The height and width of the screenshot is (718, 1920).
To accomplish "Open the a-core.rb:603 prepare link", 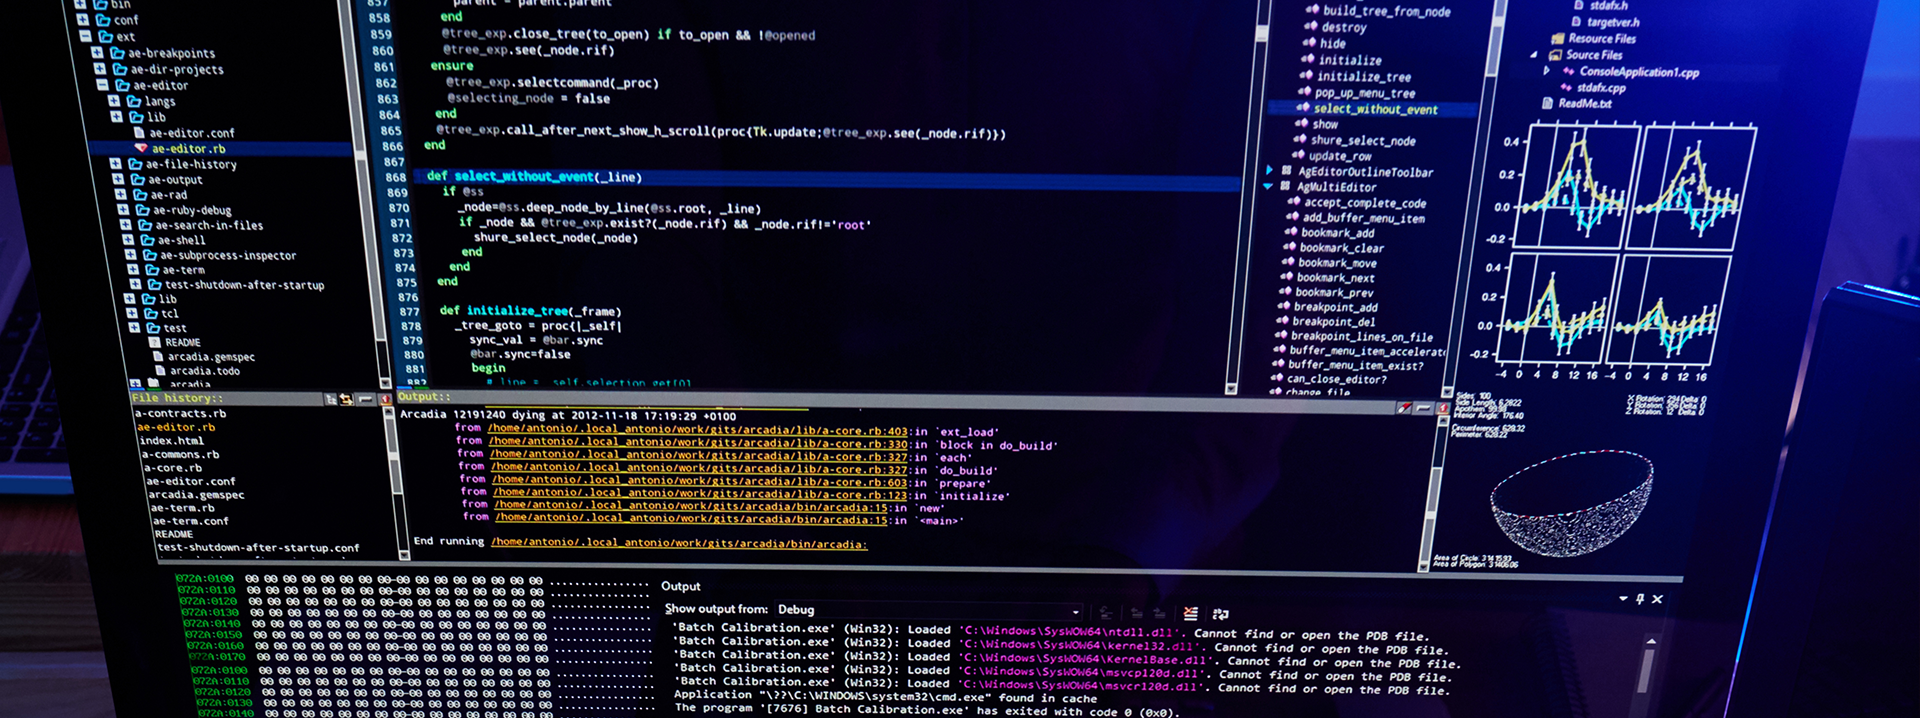I will [699, 481].
